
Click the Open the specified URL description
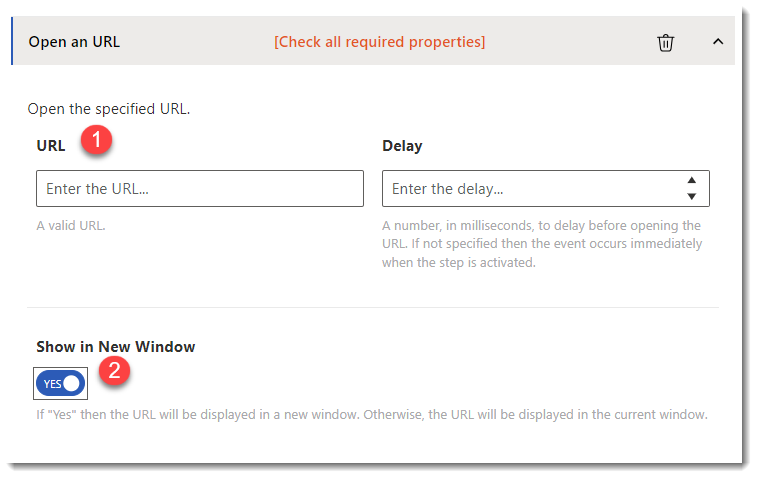[x=109, y=109]
